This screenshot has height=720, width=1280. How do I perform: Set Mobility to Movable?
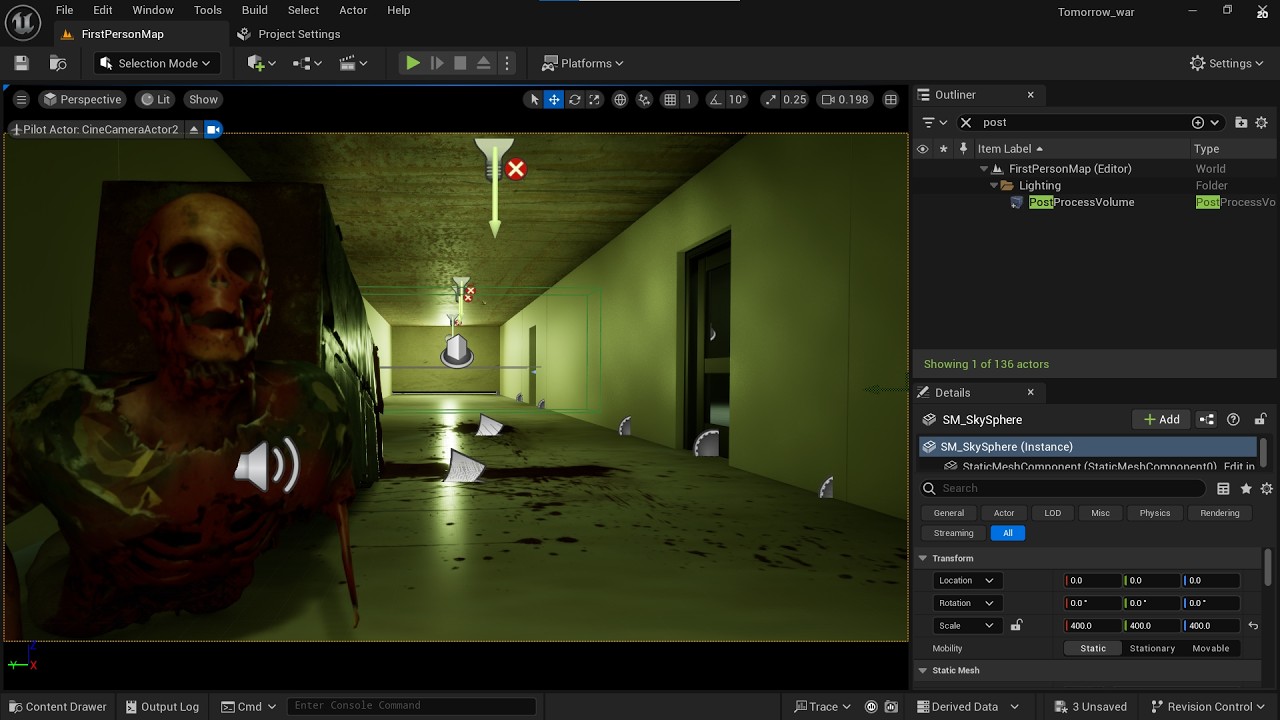coord(1211,648)
